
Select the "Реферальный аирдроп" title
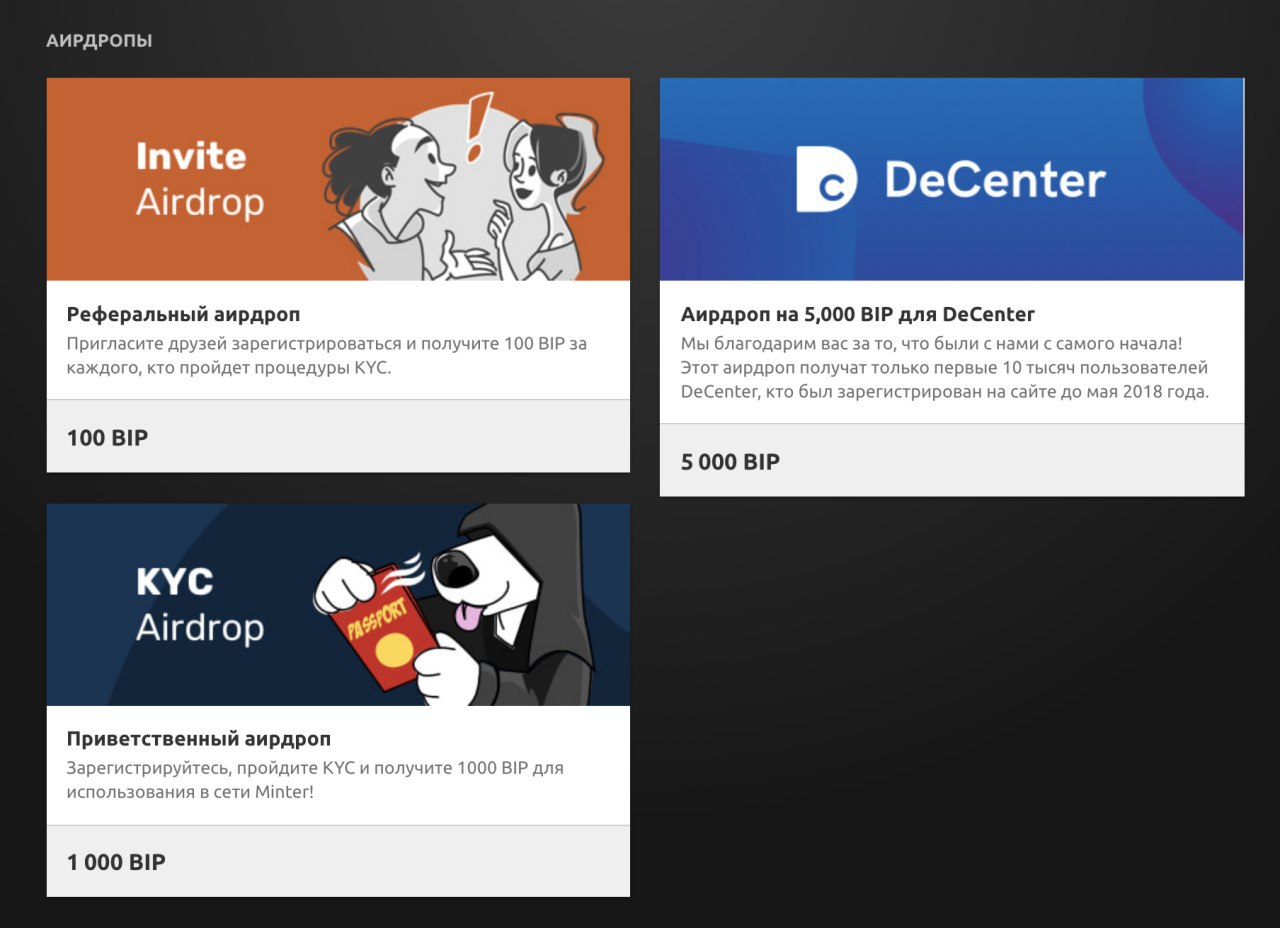pos(183,314)
